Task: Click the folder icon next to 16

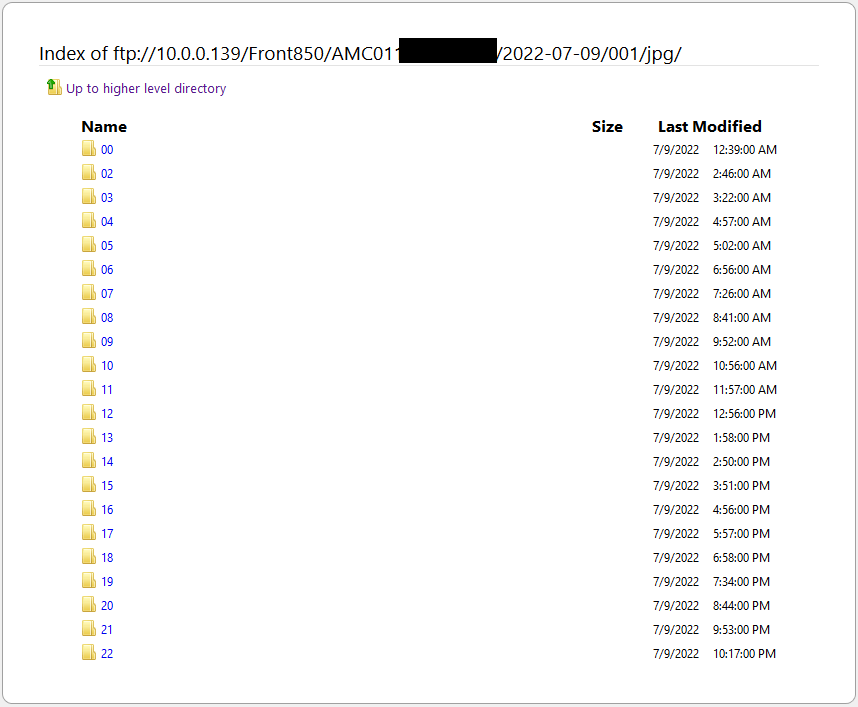Action: [89, 509]
